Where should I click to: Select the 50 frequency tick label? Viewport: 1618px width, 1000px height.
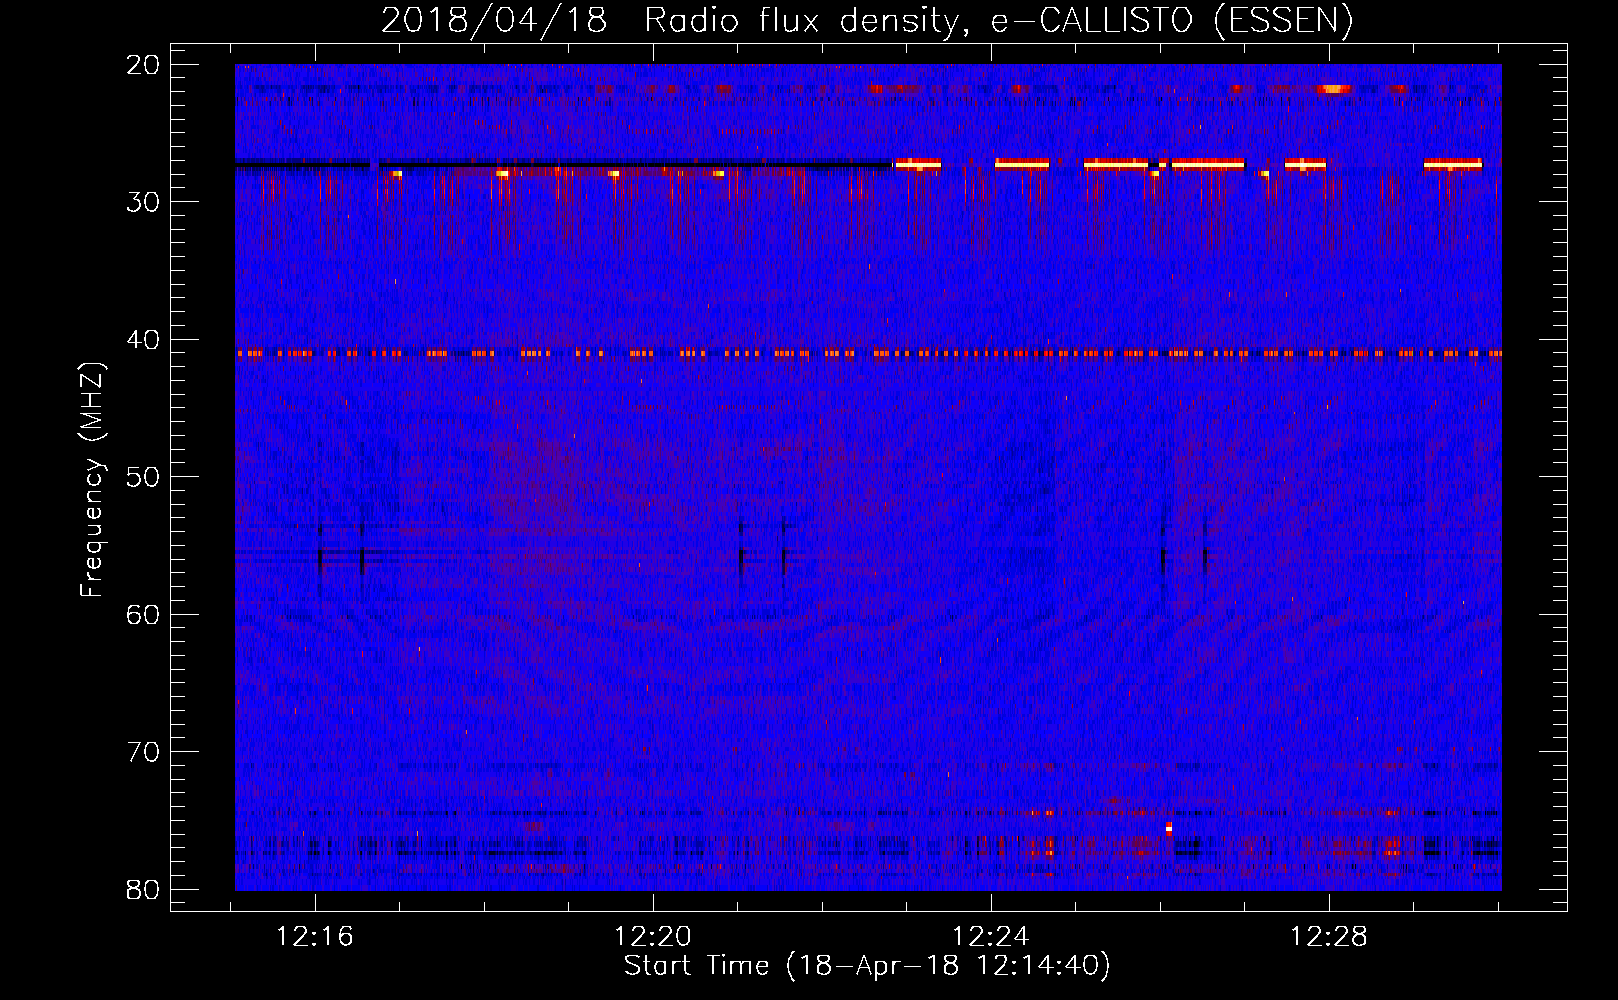click(x=144, y=477)
